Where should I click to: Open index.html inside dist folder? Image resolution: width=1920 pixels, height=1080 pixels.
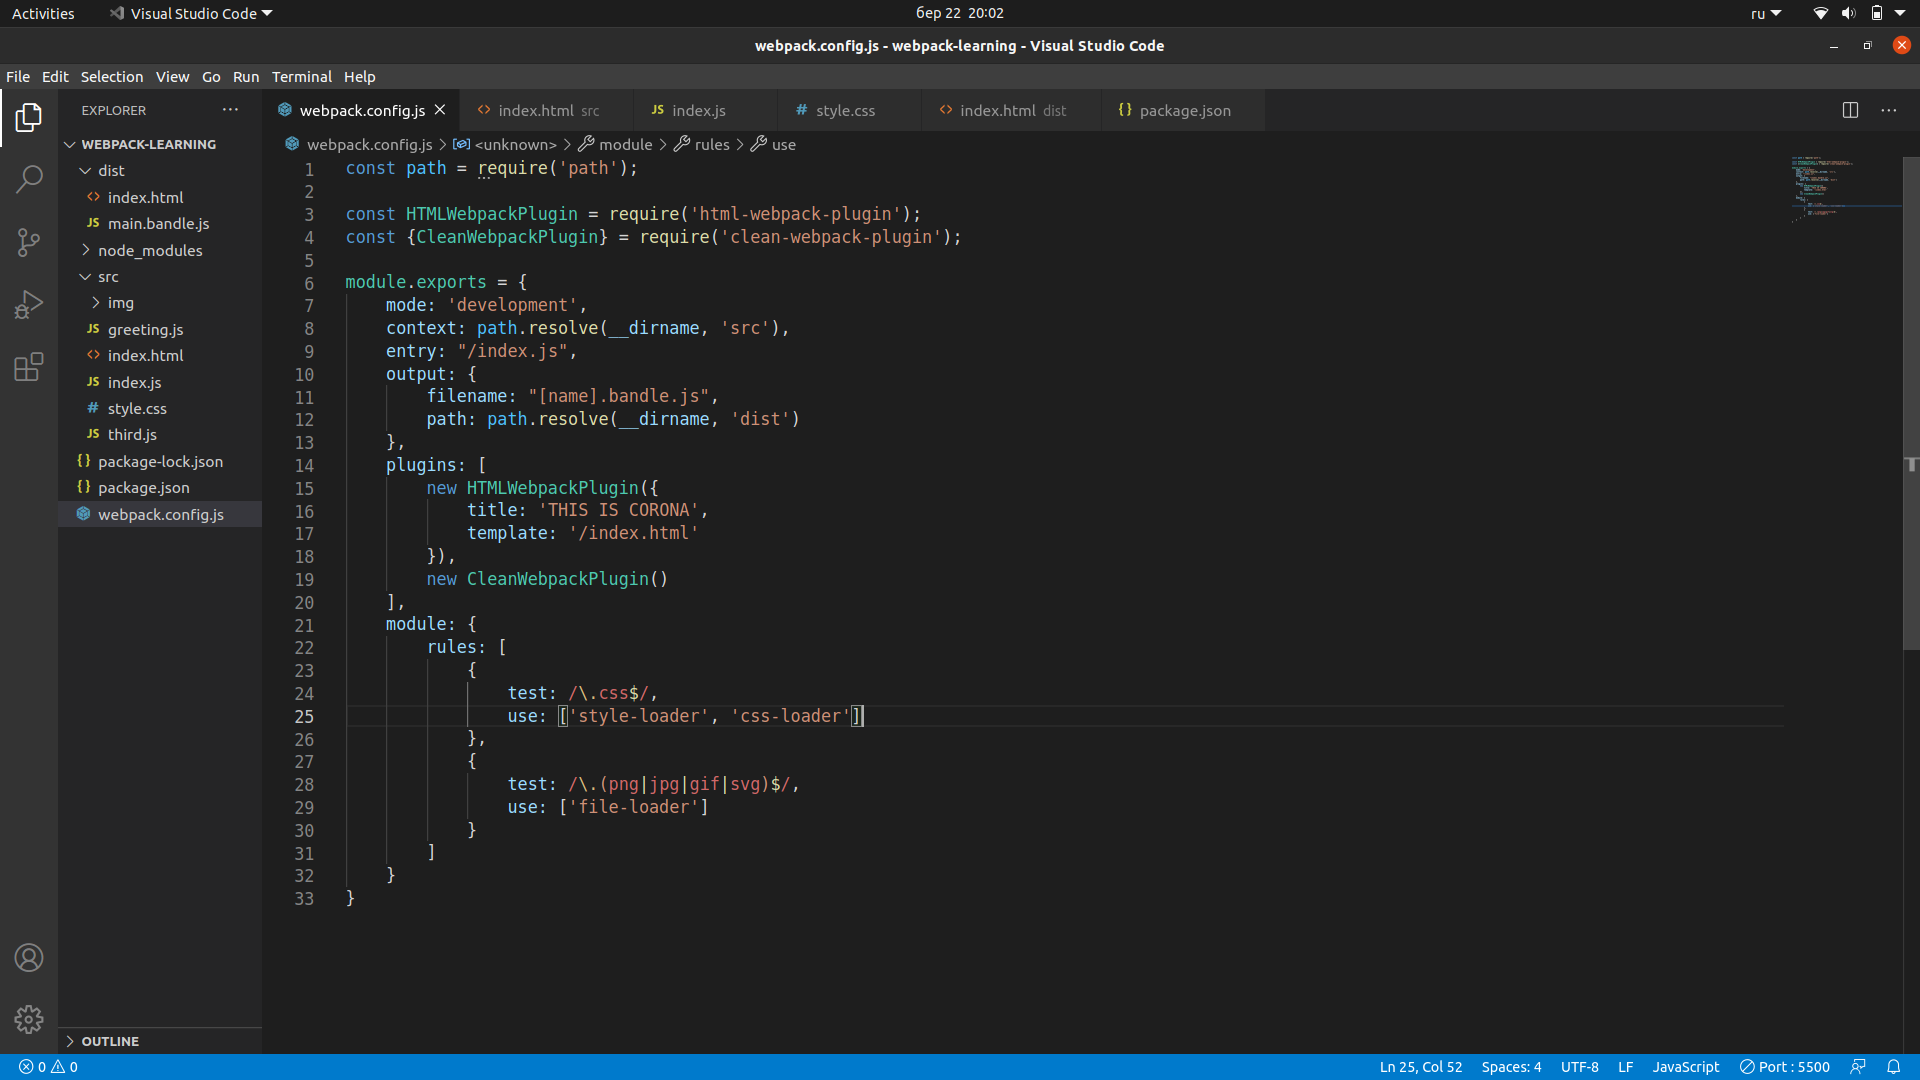pyautogui.click(x=160, y=197)
